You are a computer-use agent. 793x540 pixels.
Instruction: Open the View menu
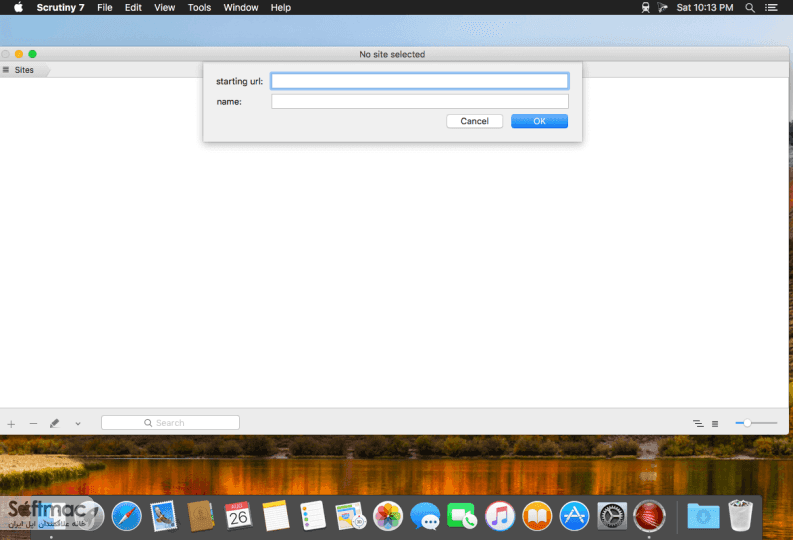[x=164, y=8]
